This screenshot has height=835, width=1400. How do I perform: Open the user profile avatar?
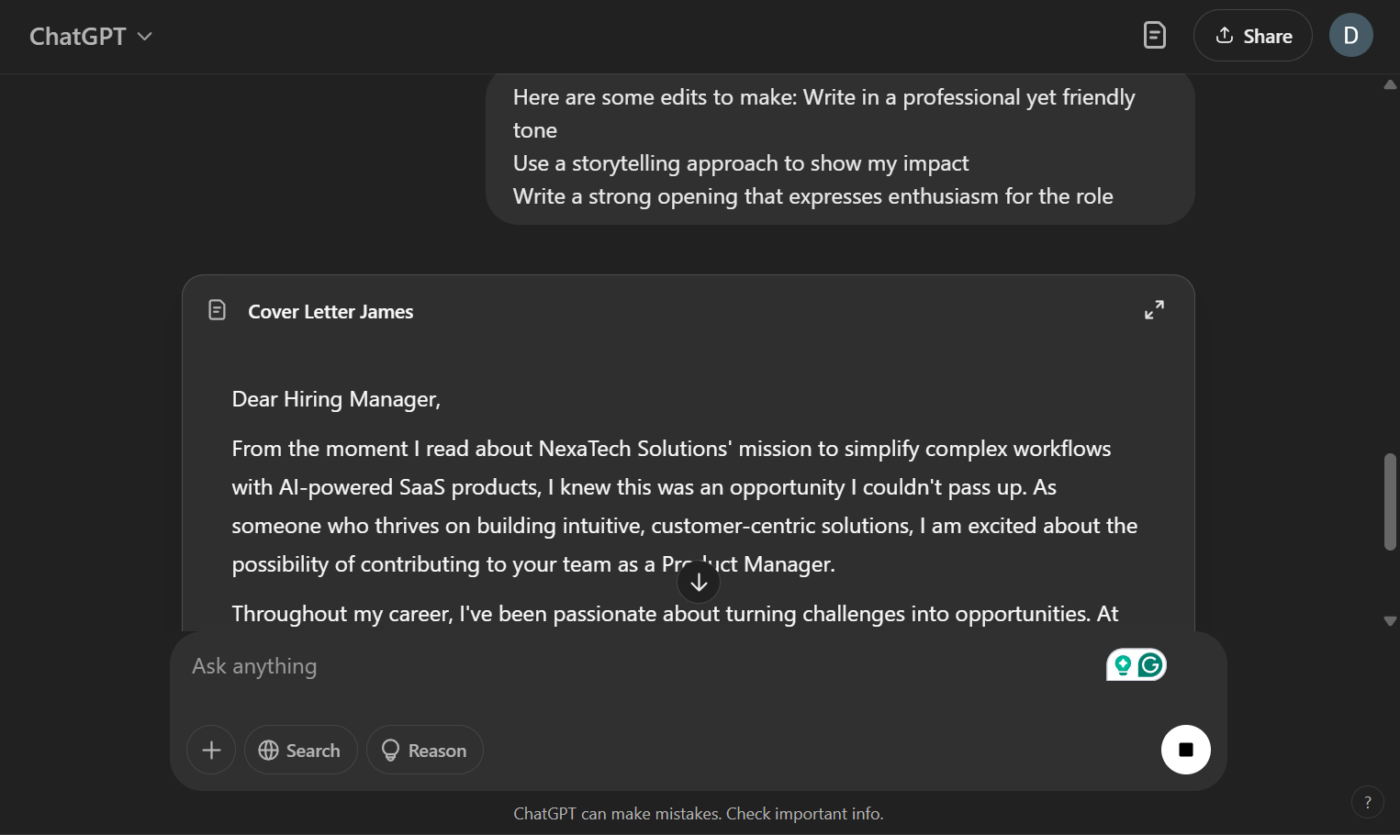click(1350, 36)
